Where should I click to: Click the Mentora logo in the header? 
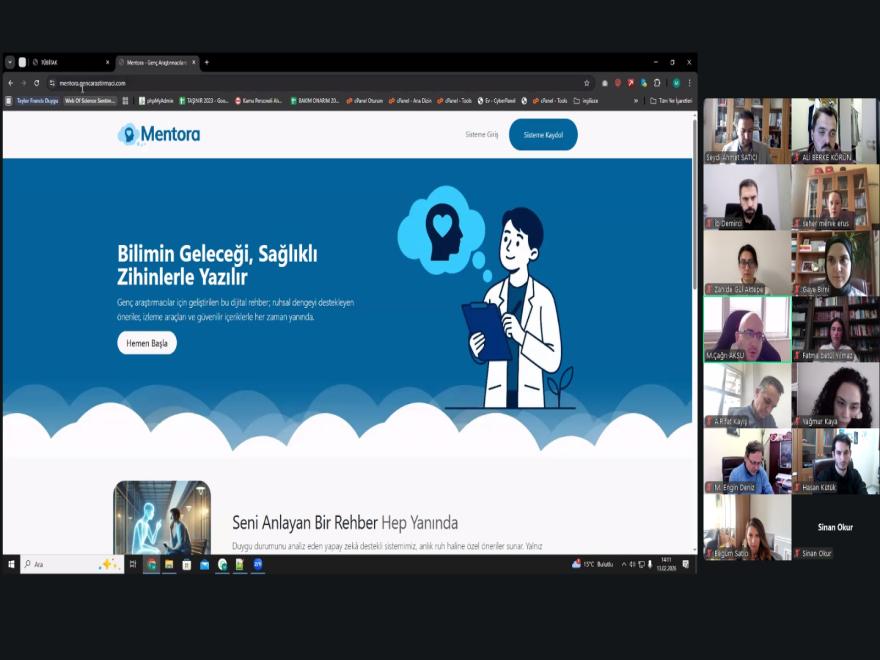tap(159, 134)
